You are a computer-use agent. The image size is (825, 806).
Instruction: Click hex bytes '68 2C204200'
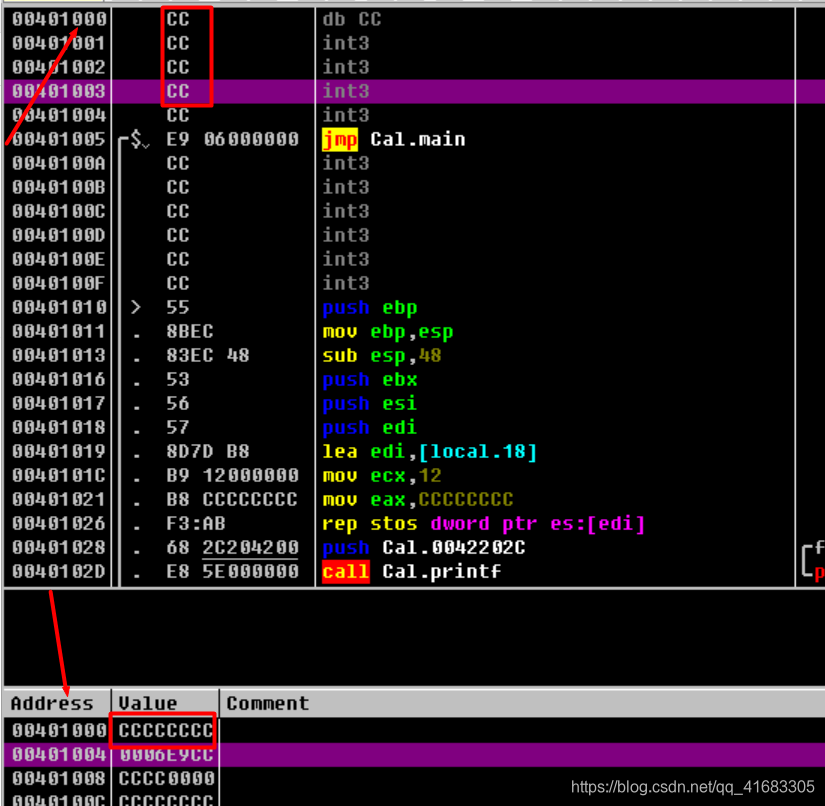(x=233, y=548)
